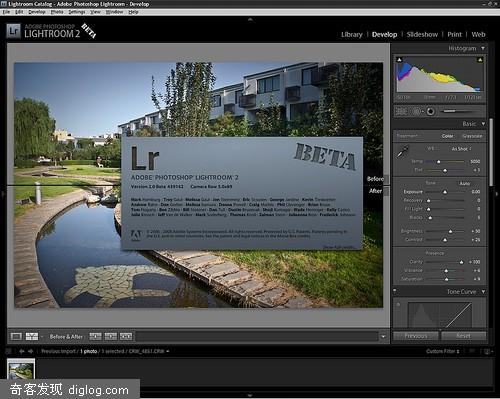
Task: Select the photo thumbnail in filmstrip
Action: pyautogui.click(x=21, y=369)
